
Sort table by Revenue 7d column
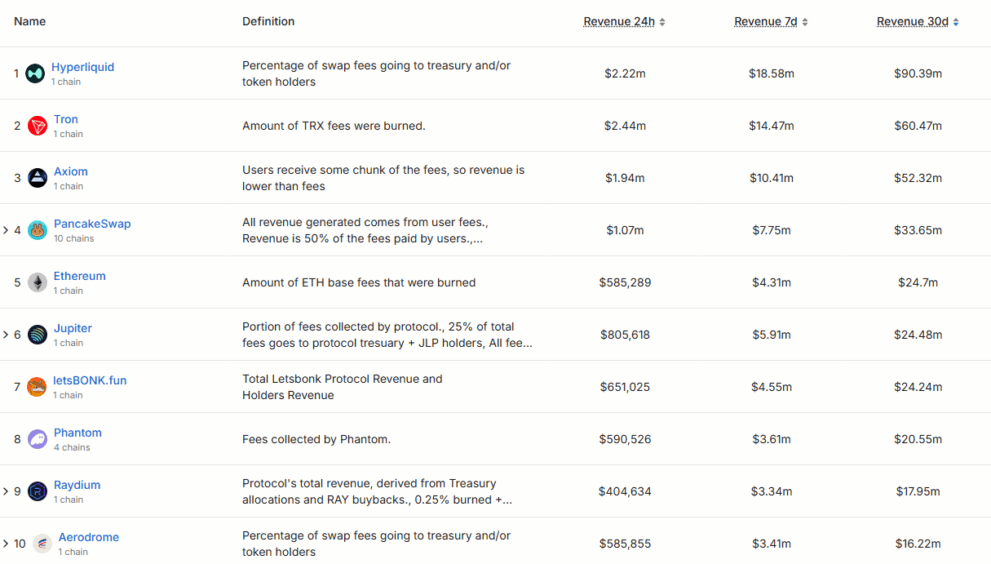(770, 21)
